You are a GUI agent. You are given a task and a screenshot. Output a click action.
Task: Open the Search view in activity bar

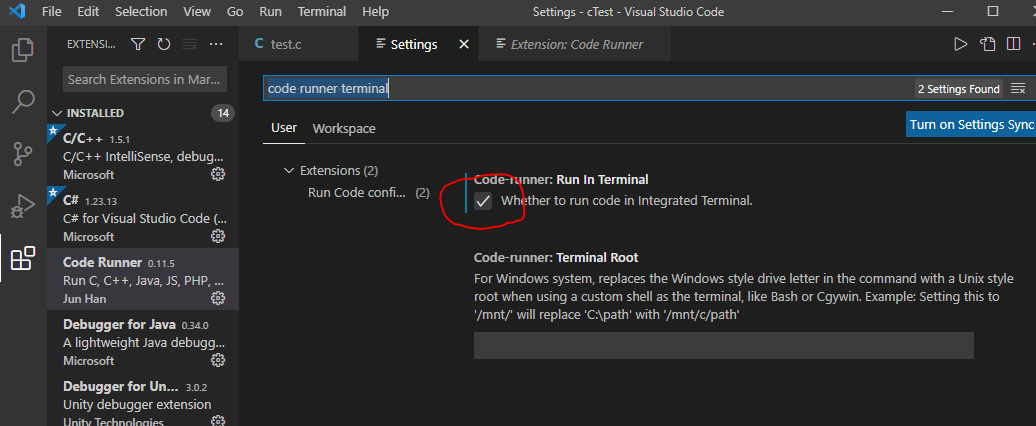(22, 102)
